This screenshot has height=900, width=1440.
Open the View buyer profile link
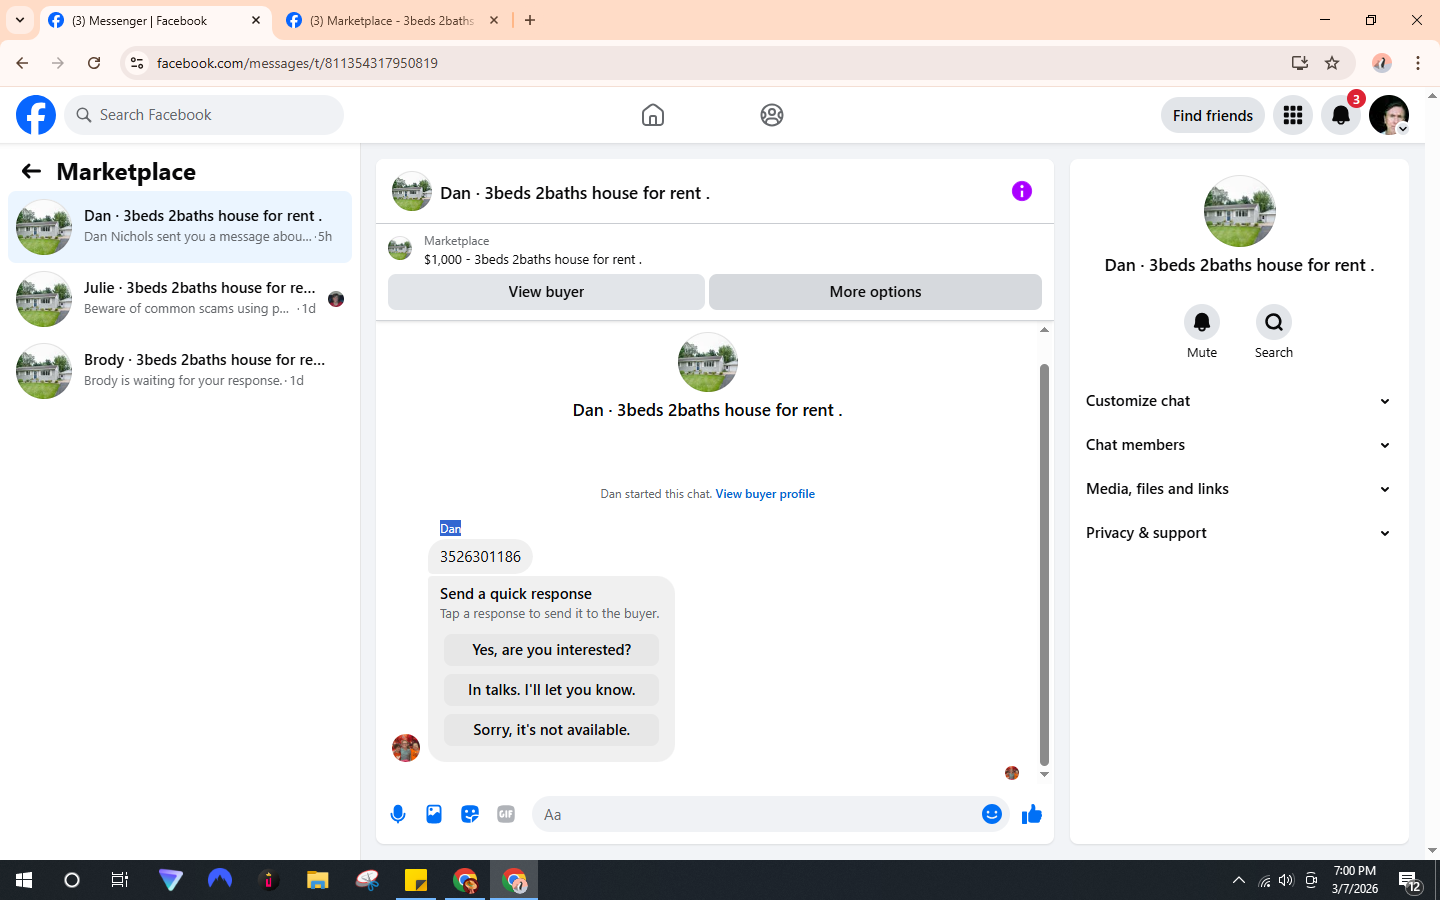tap(765, 494)
